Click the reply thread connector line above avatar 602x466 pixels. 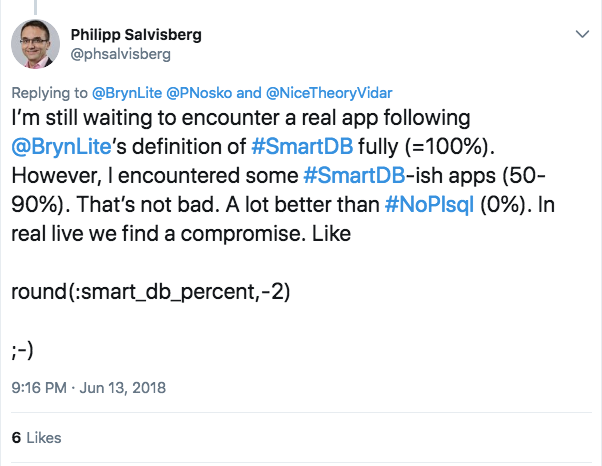(35, 7)
